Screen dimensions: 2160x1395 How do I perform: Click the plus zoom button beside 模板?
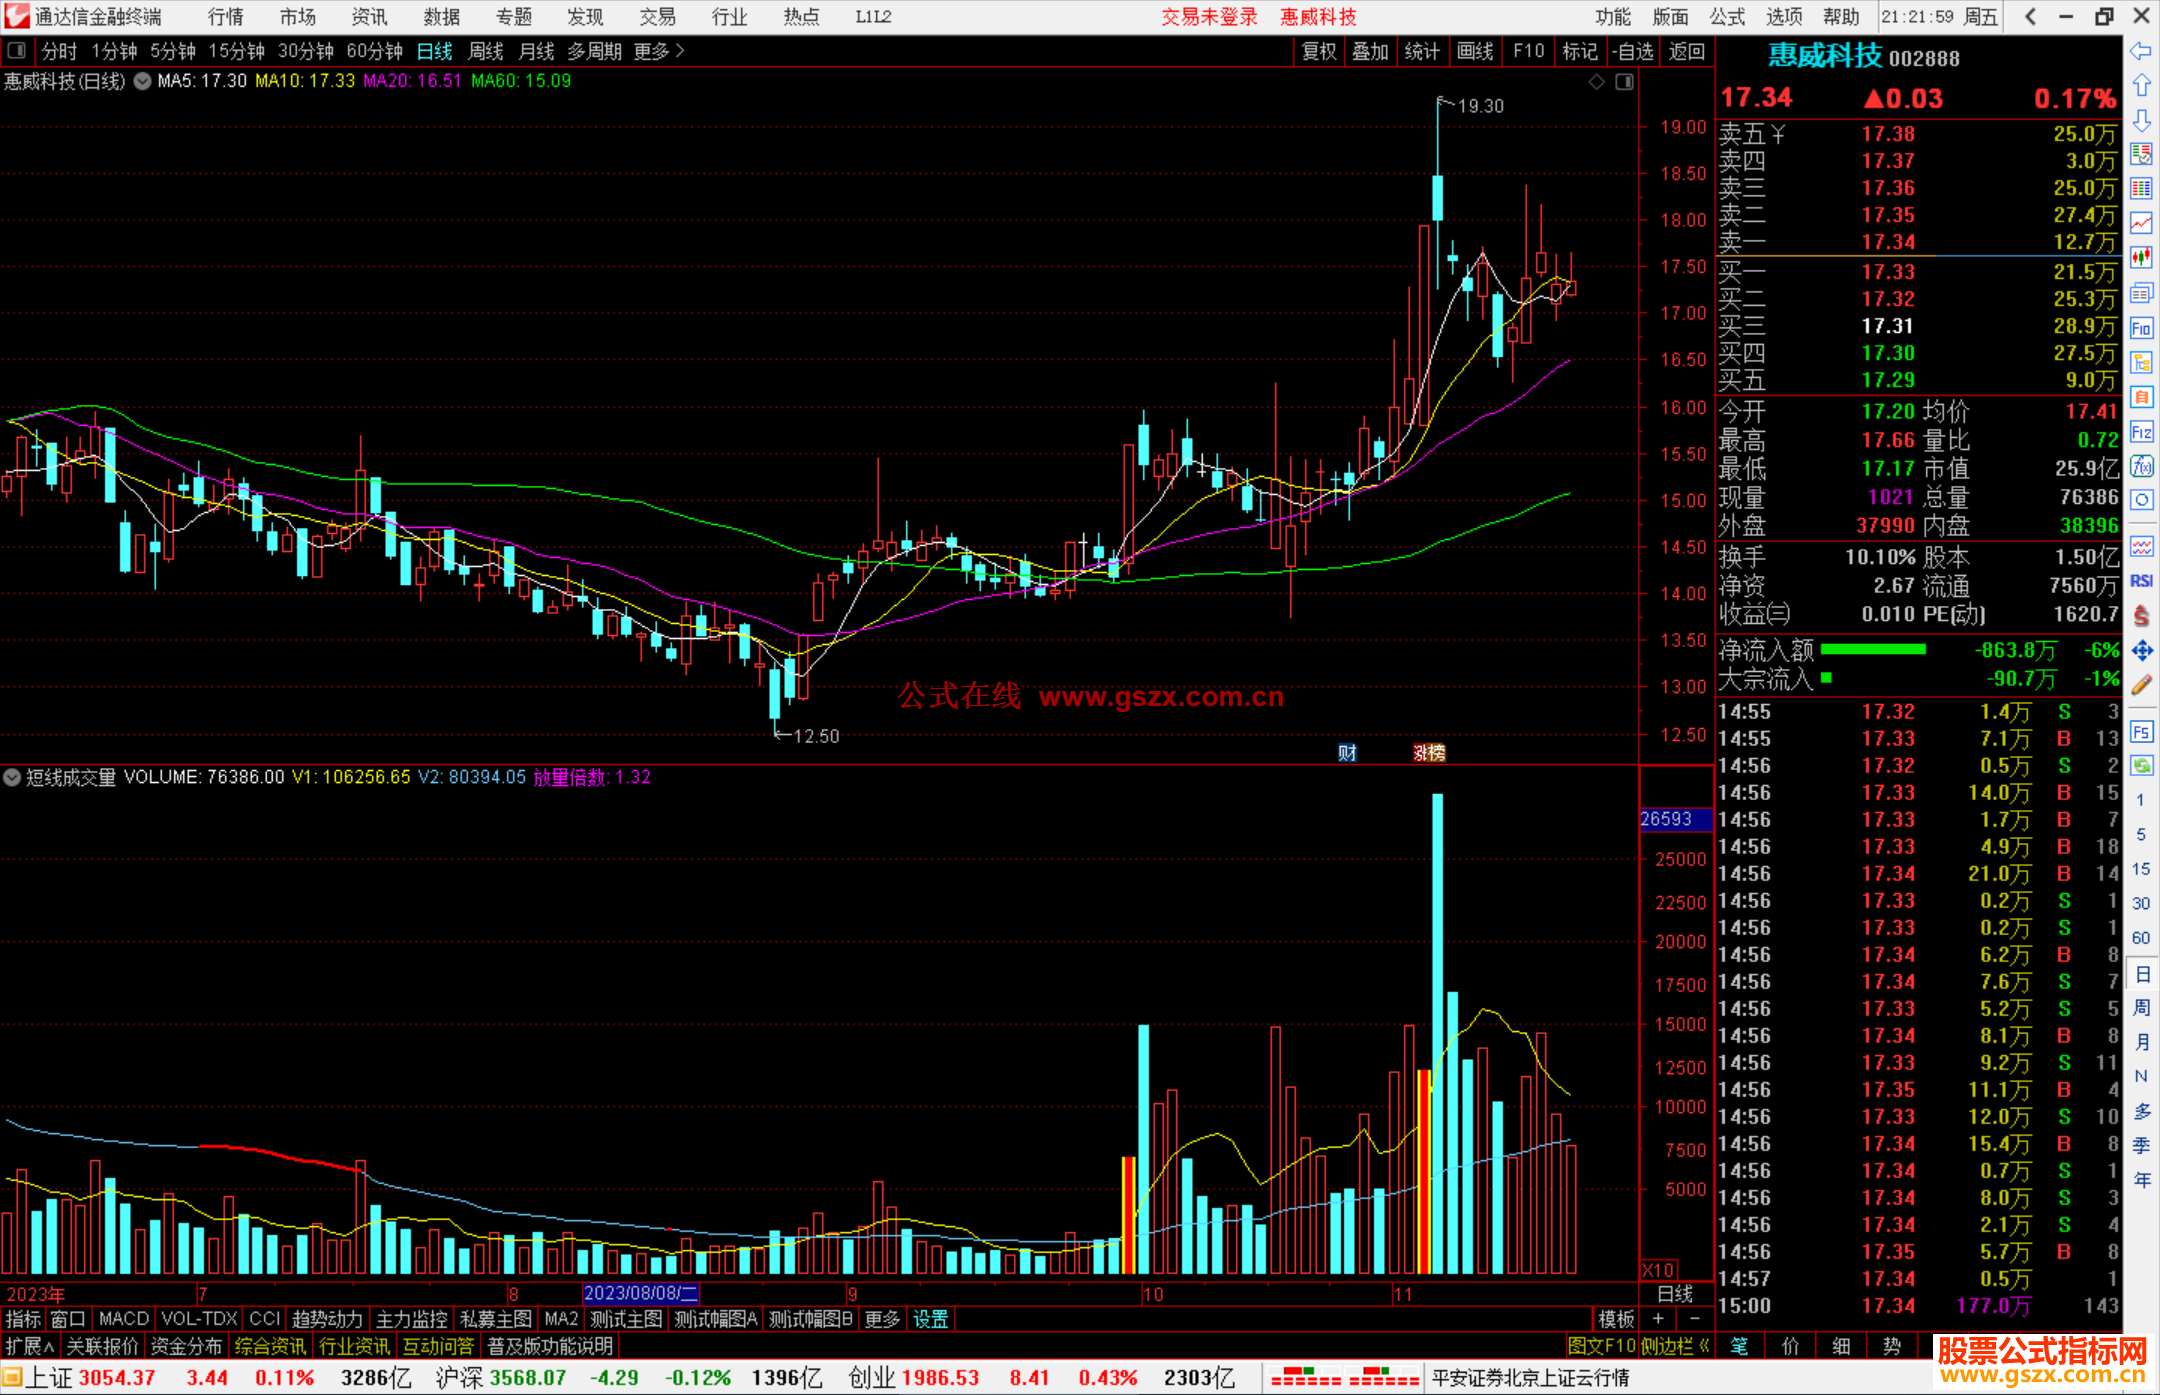(x=1657, y=1319)
